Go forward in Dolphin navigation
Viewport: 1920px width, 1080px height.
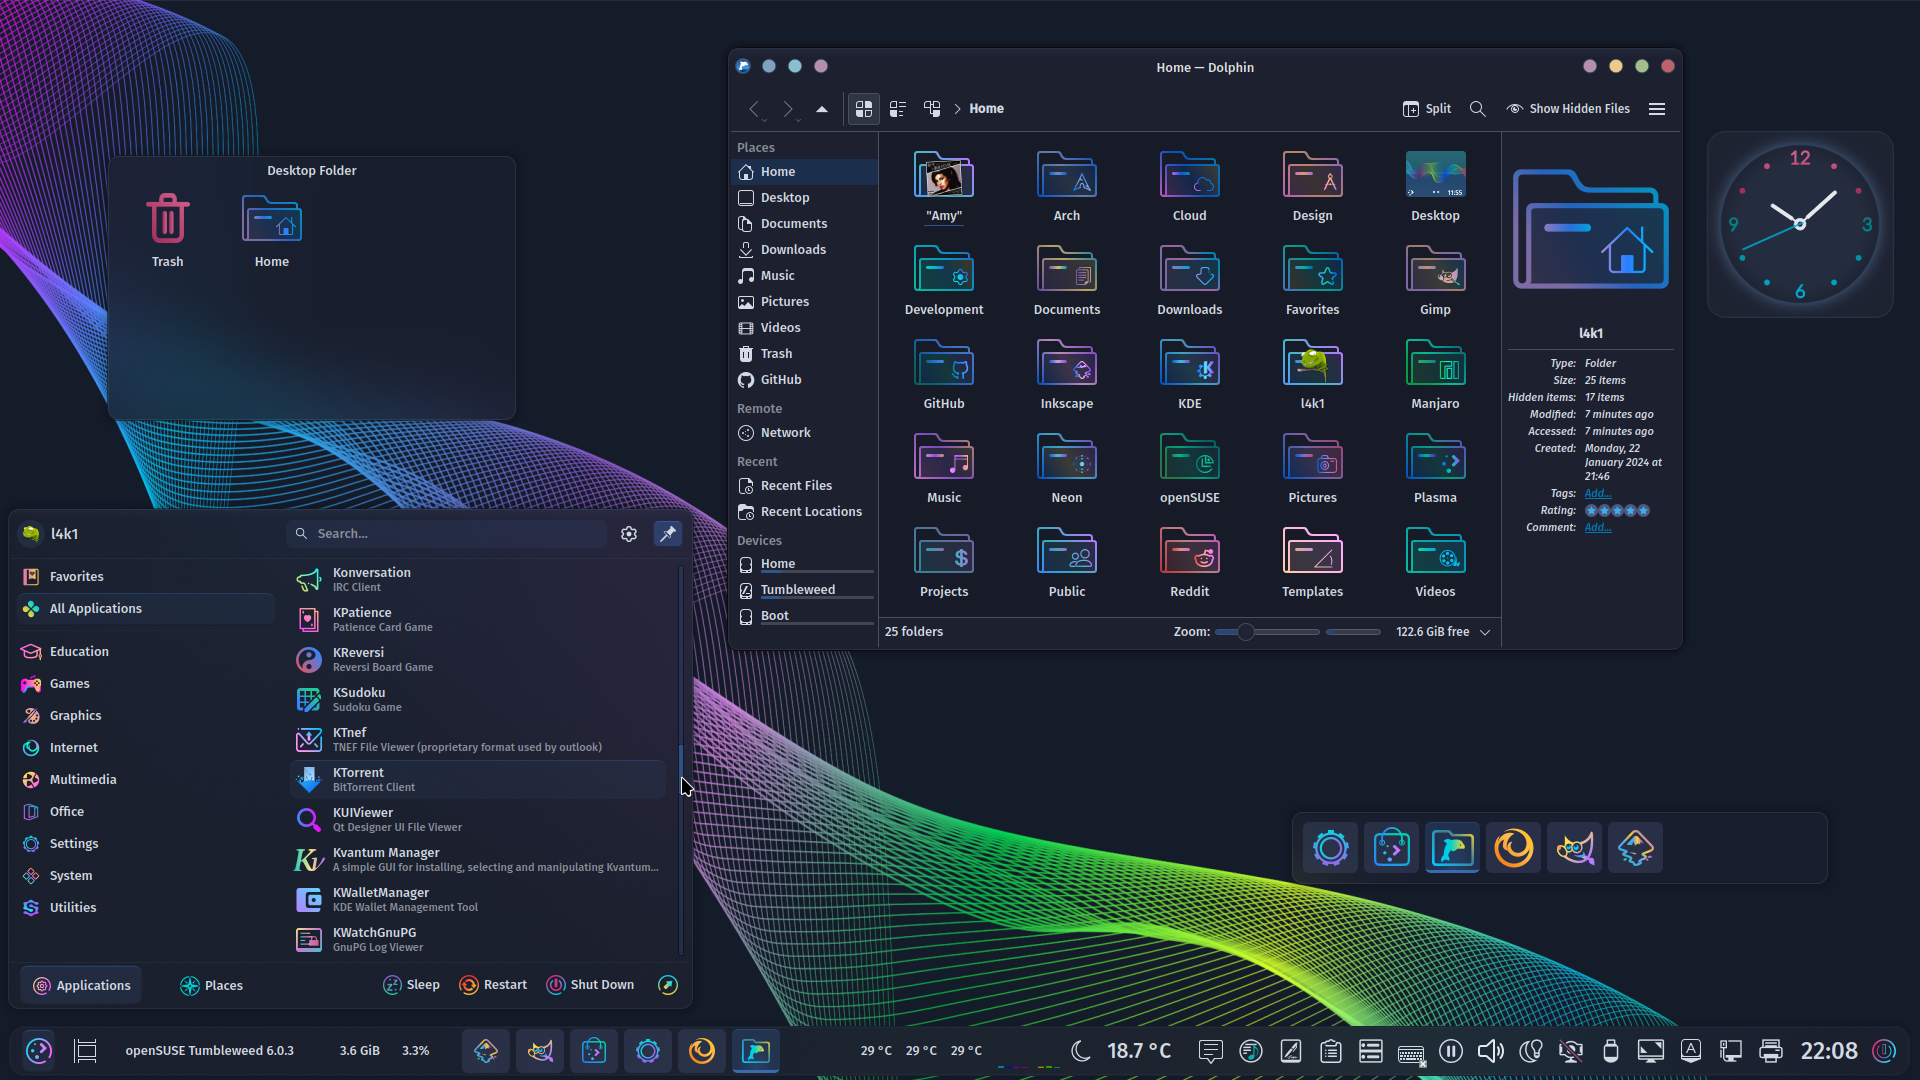[x=788, y=109]
